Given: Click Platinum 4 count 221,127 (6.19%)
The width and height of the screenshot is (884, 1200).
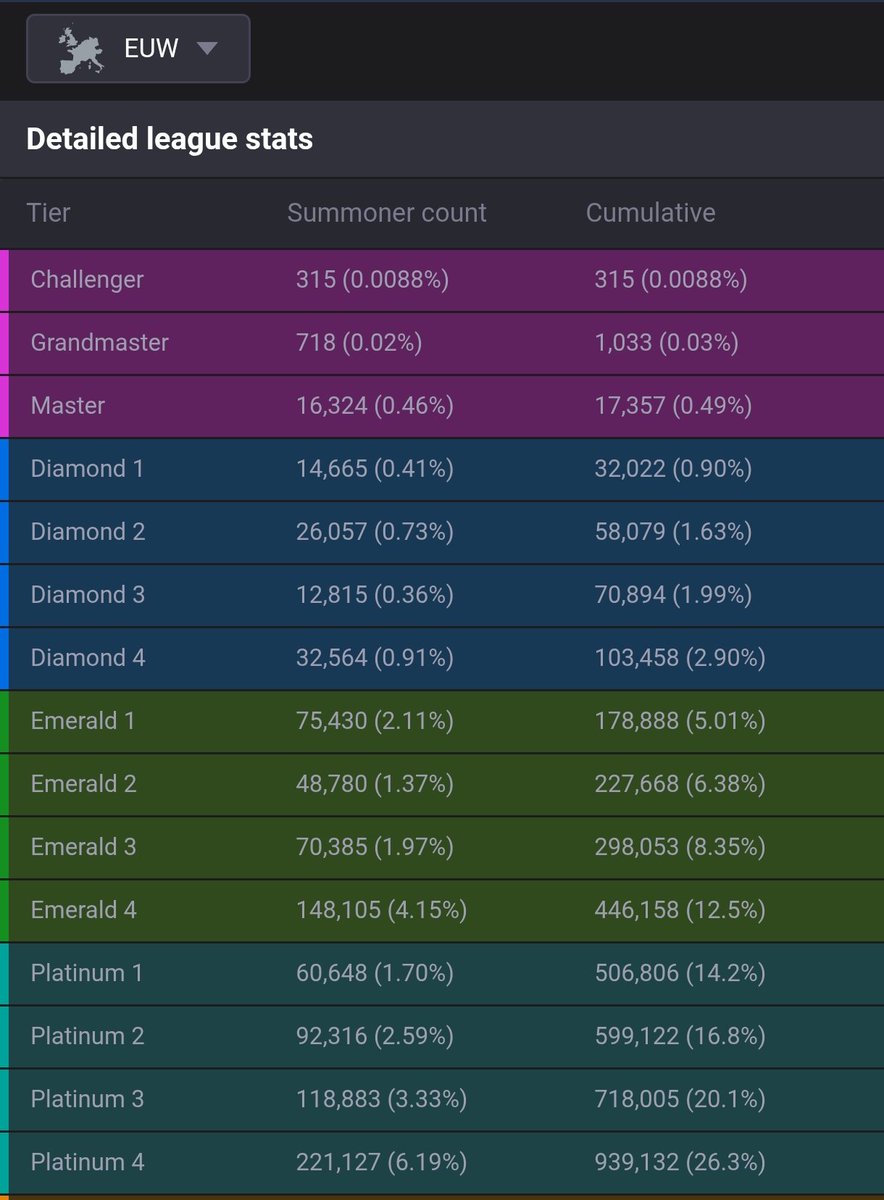Looking at the screenshot, I should [x=381, y=1162].
